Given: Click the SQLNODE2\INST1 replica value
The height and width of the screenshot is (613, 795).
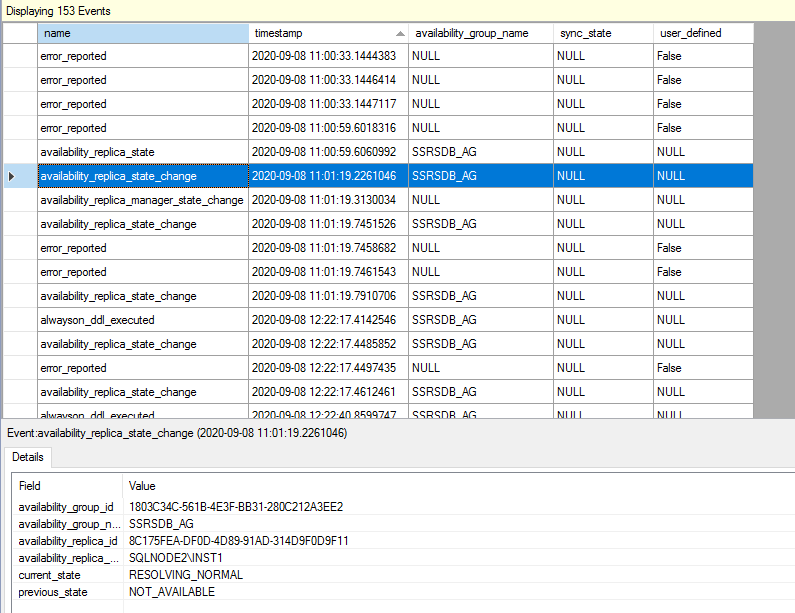Looking at the screenshot, I should (x=176, y=558).
